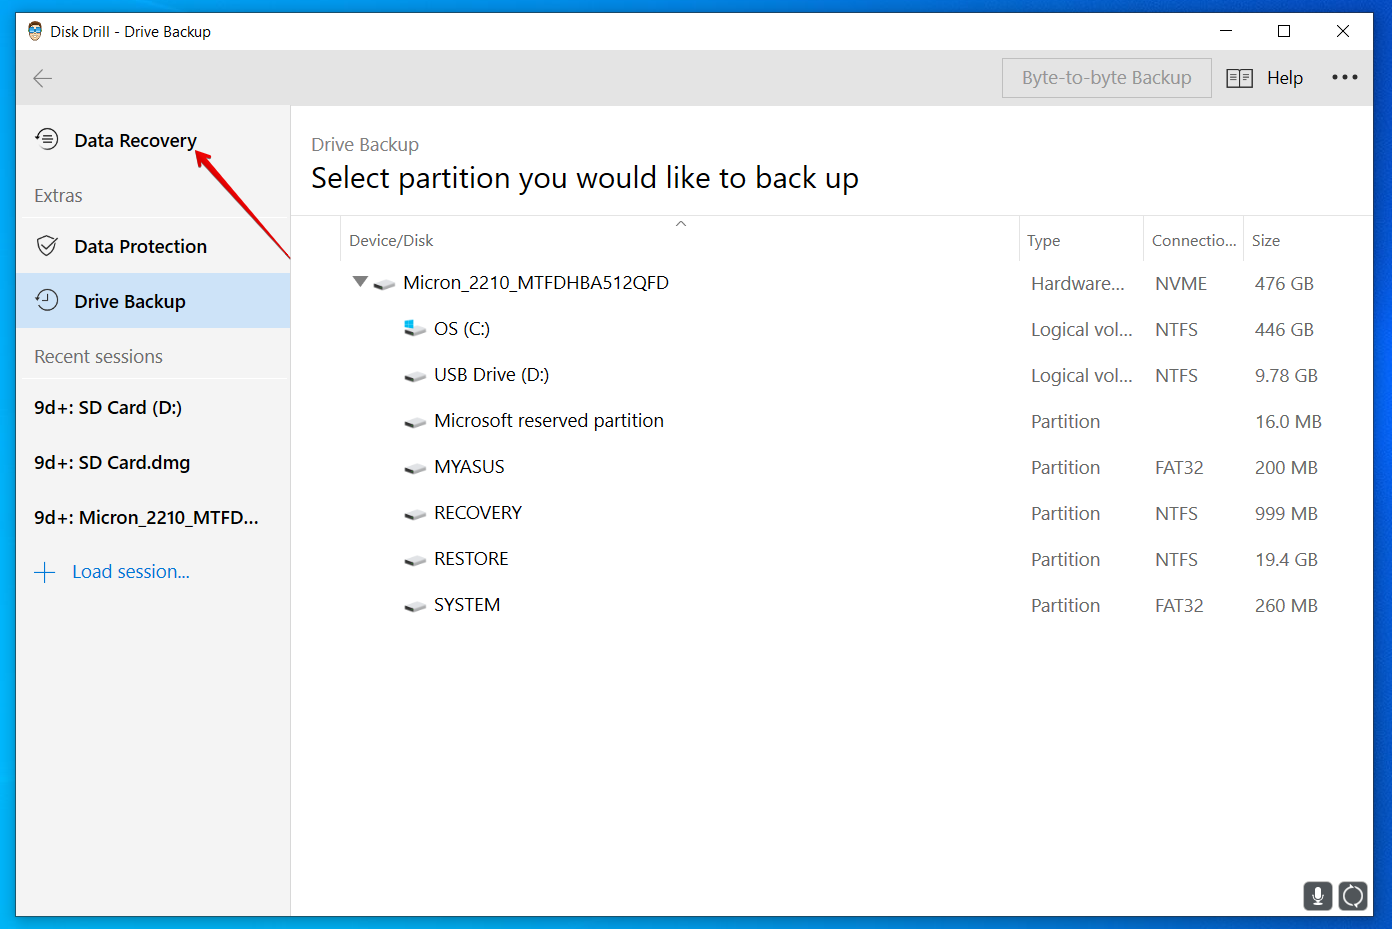The image size is (1392, 929).
Task: Sort by the Type column header
Action: pos(1081,240)
